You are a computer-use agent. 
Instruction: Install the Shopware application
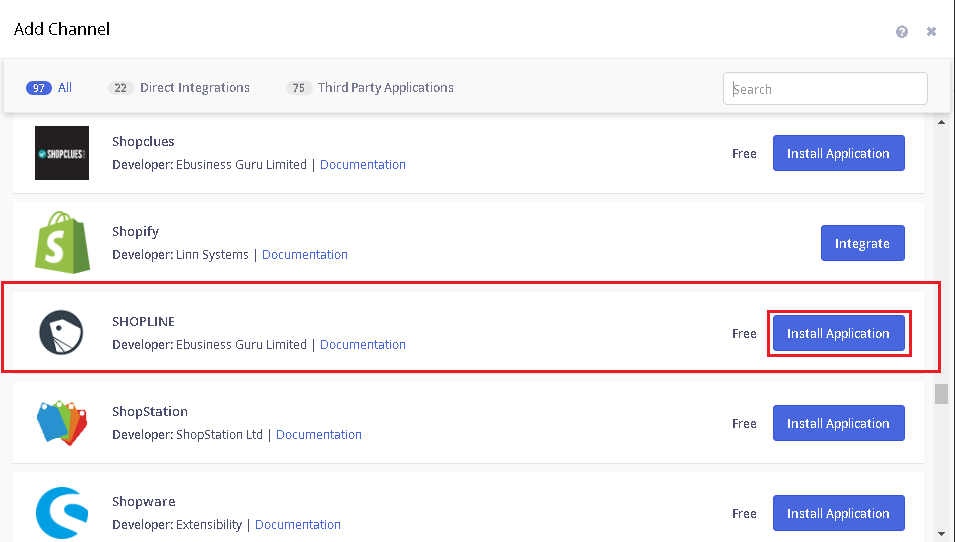[x=839, y=513]
